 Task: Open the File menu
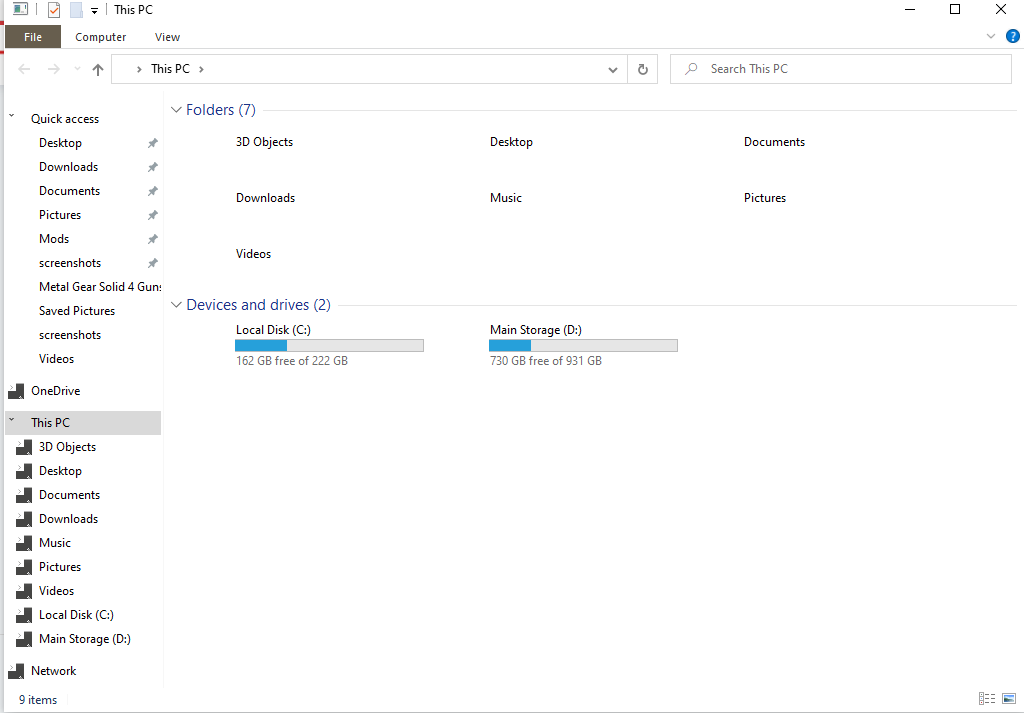click(33, 37)
